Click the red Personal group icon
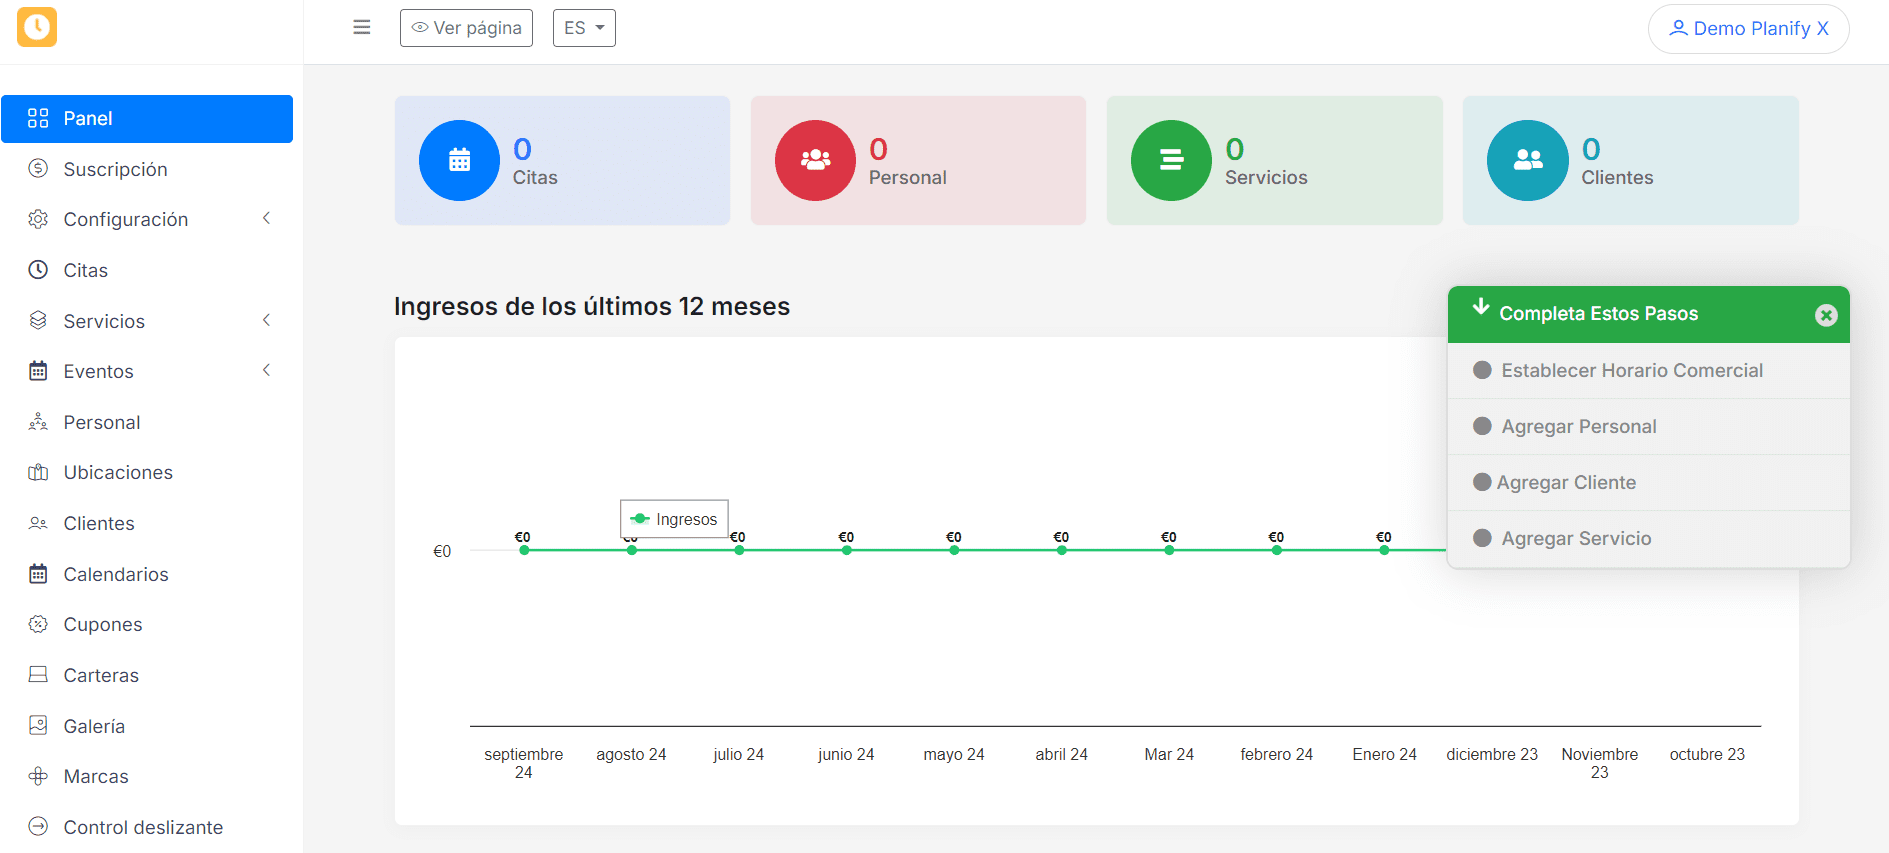This screenshot has width=1889, height=853. click(x=815, y=160)
